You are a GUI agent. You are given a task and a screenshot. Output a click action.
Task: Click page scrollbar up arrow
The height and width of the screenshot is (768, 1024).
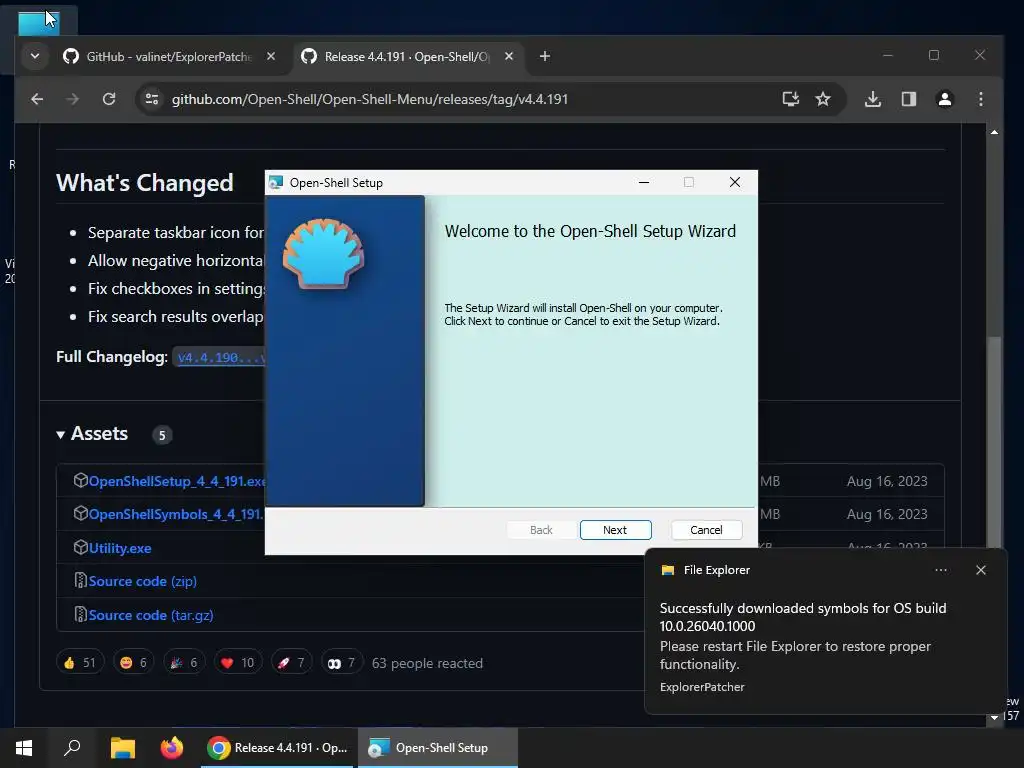tap(994, 133)
